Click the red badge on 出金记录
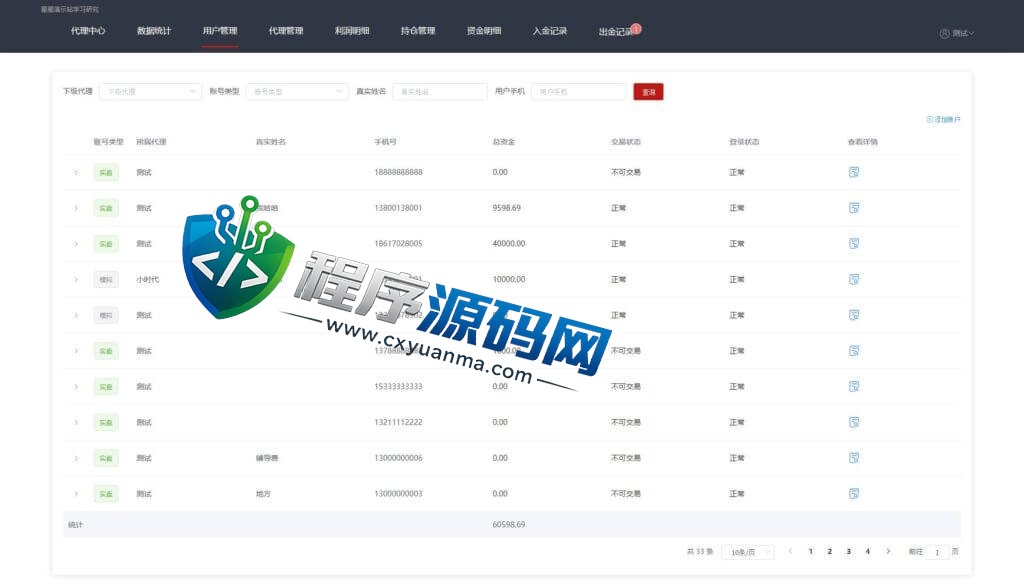Image resolution: width=1024 pixels, height=586 pixels. click(x=636, y=28)
